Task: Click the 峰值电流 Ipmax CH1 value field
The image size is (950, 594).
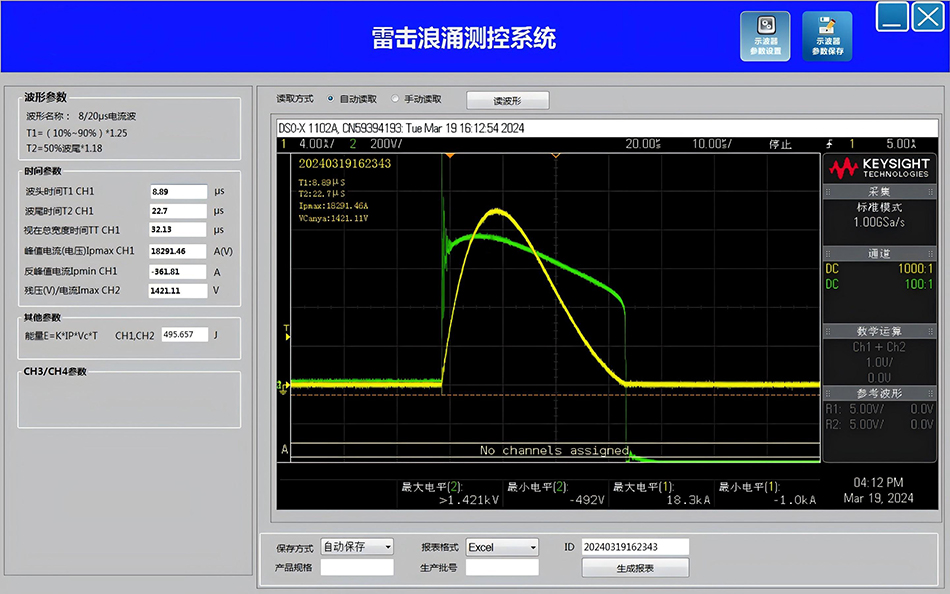Action: click(x=177, y=251)
